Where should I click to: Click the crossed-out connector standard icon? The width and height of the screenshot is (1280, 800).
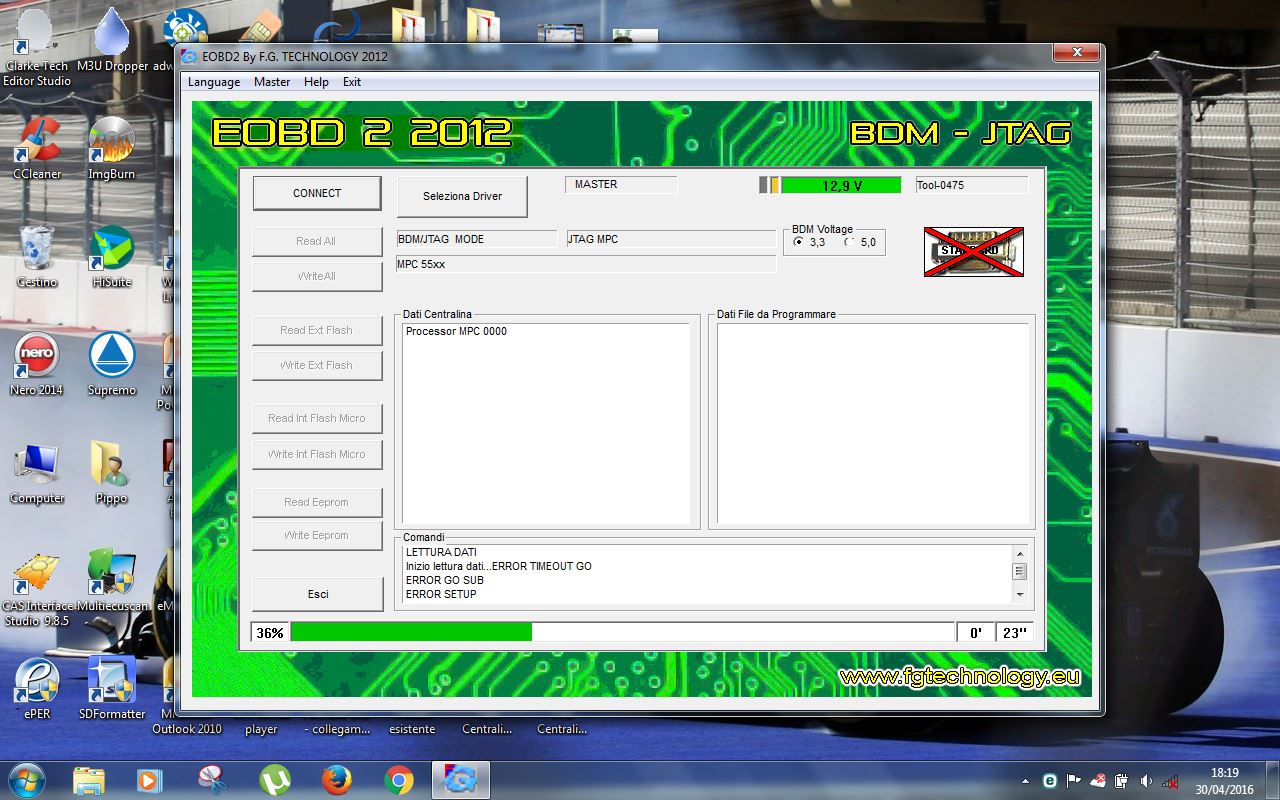[x=973, y=251]
